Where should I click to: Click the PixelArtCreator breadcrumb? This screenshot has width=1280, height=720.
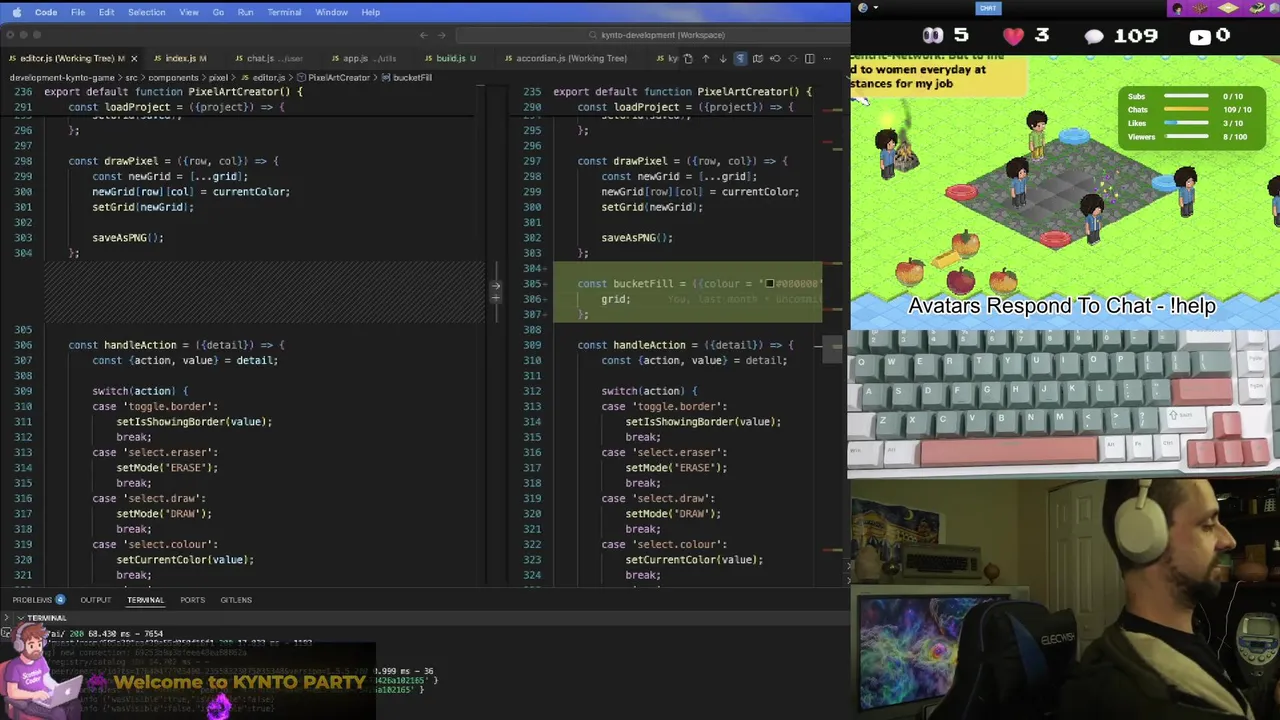click(339, 77)
